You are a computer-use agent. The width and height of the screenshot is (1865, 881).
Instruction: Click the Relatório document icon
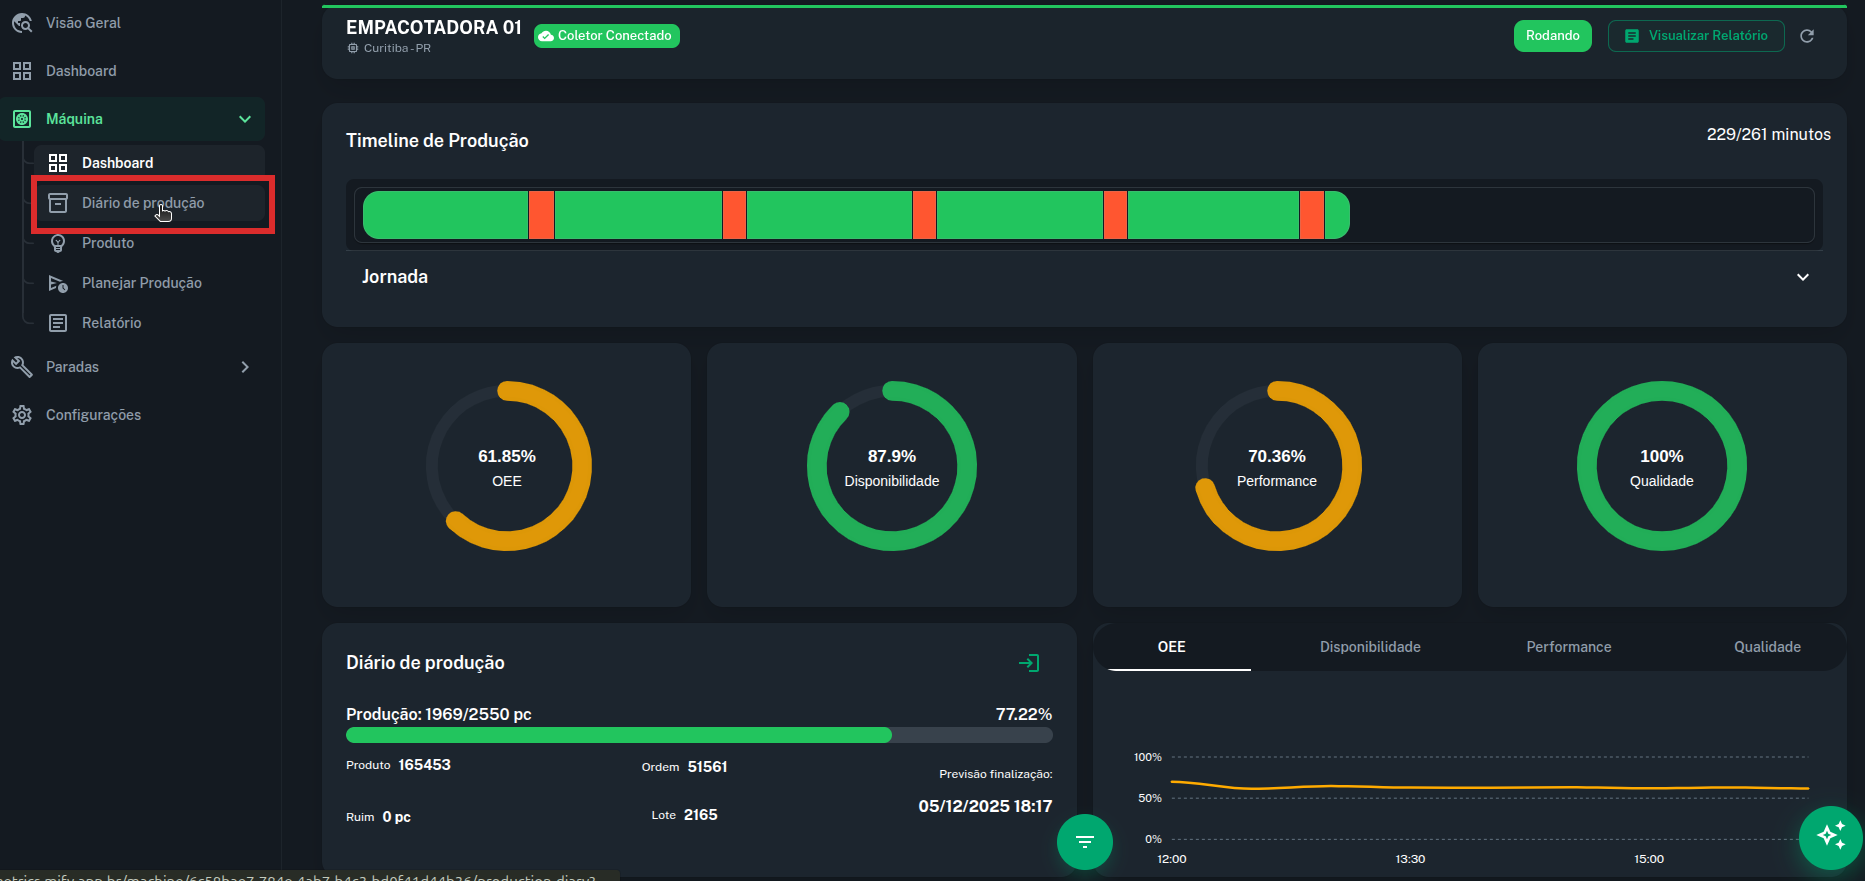[58, 323]
